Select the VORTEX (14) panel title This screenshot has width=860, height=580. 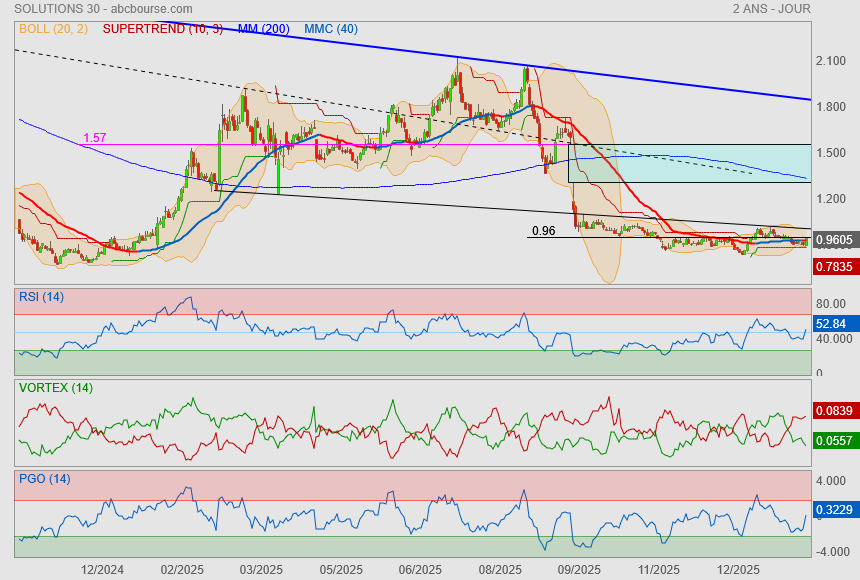coord(55,387)
